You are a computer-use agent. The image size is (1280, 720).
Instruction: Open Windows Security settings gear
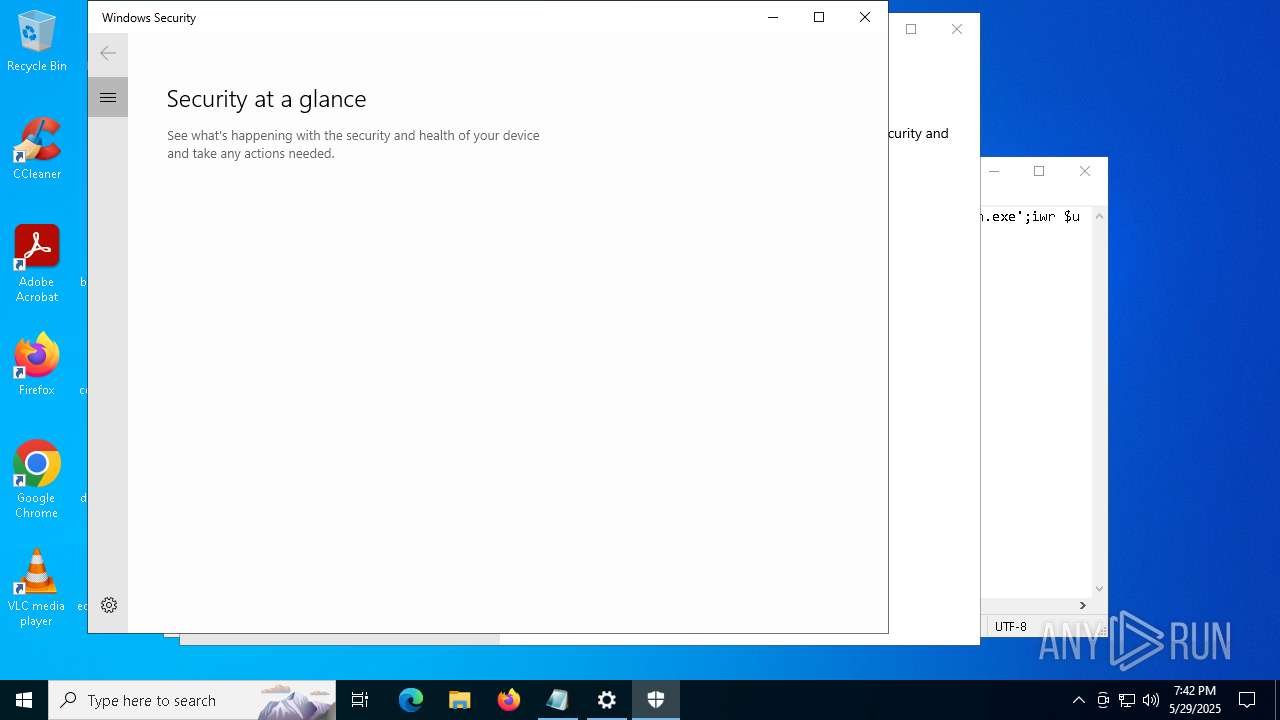[109, 605]
